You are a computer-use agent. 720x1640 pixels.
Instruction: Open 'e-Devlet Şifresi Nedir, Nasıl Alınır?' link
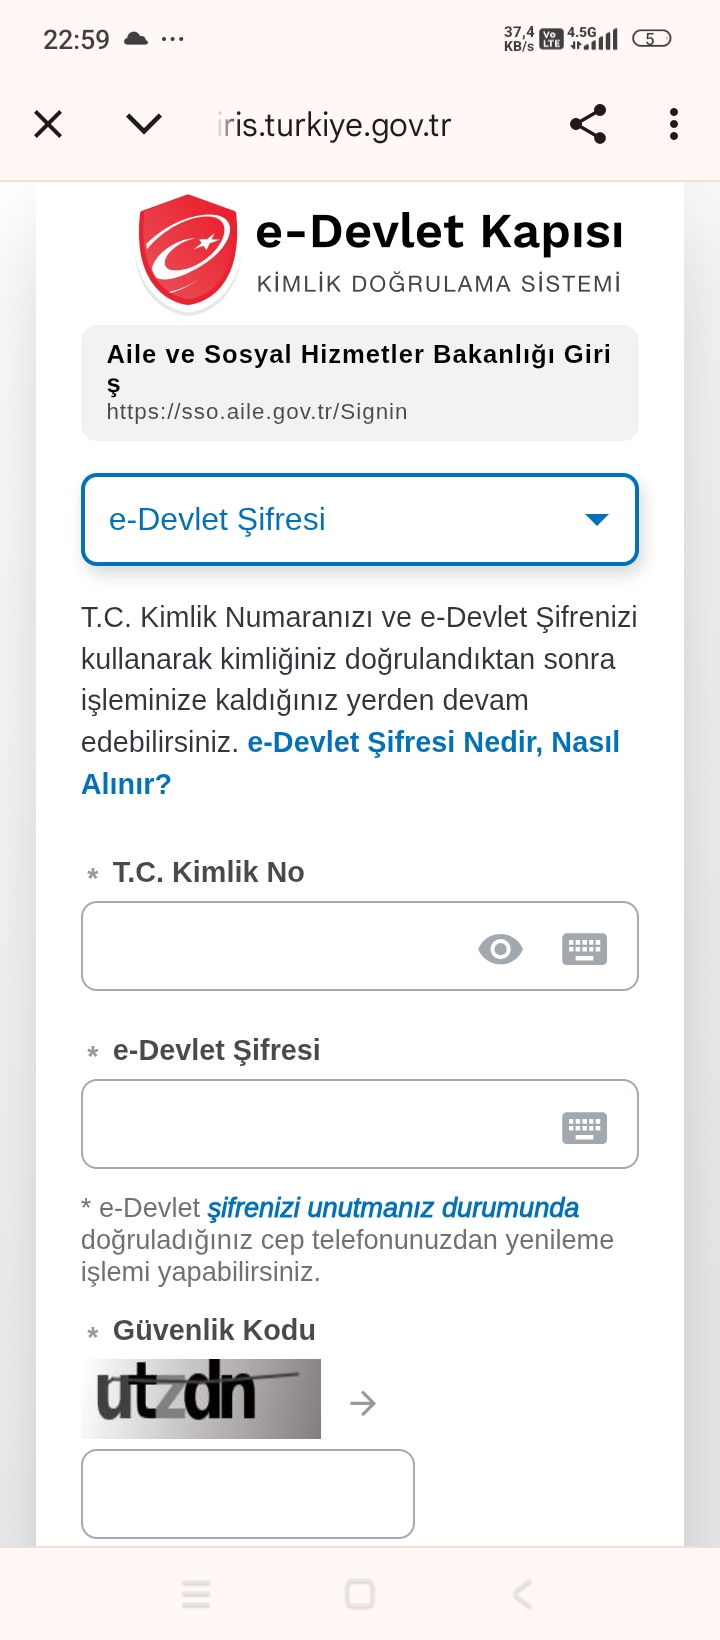pos(433,743)
